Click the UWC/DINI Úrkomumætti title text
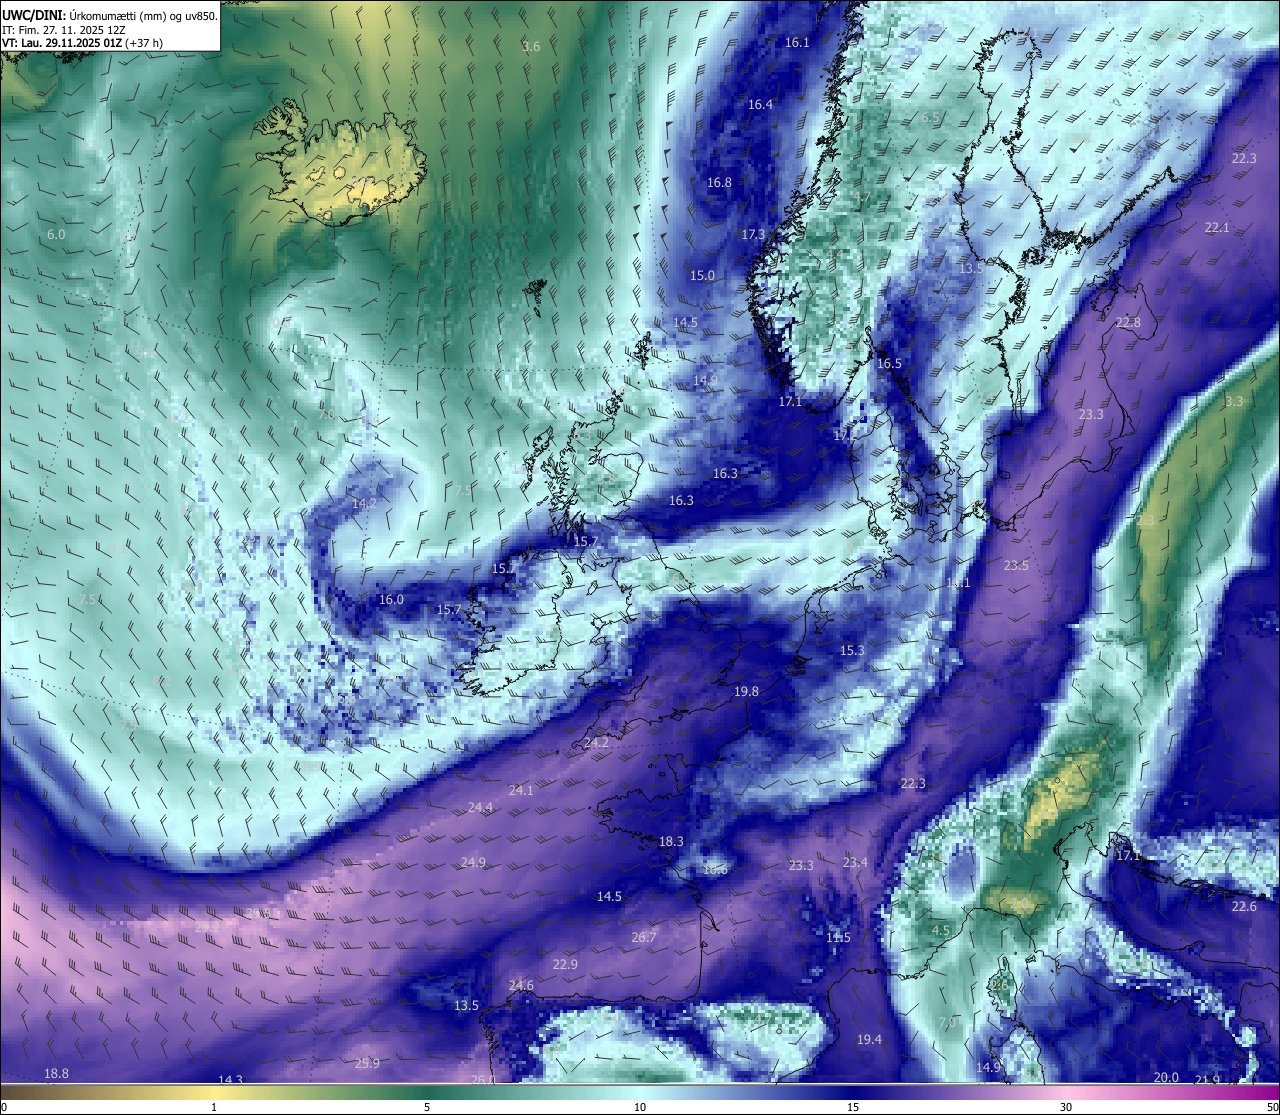This screenshot has height=1115, width=1280. pos(110,15)
